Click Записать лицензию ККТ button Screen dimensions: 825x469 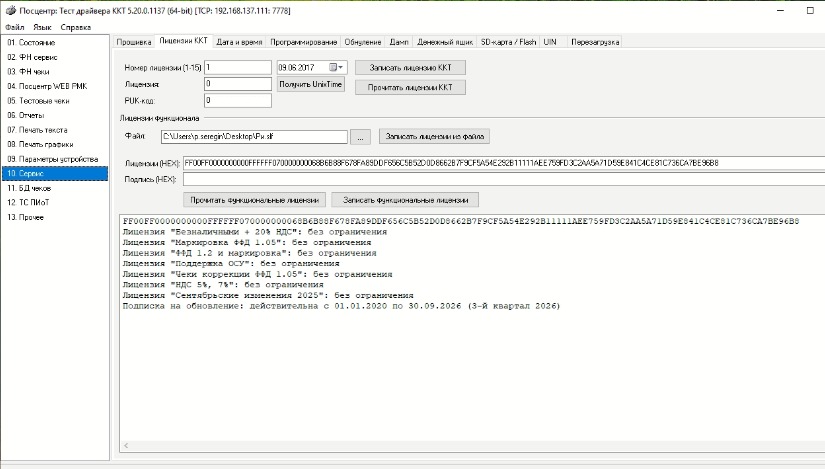(x=410, y=67)
